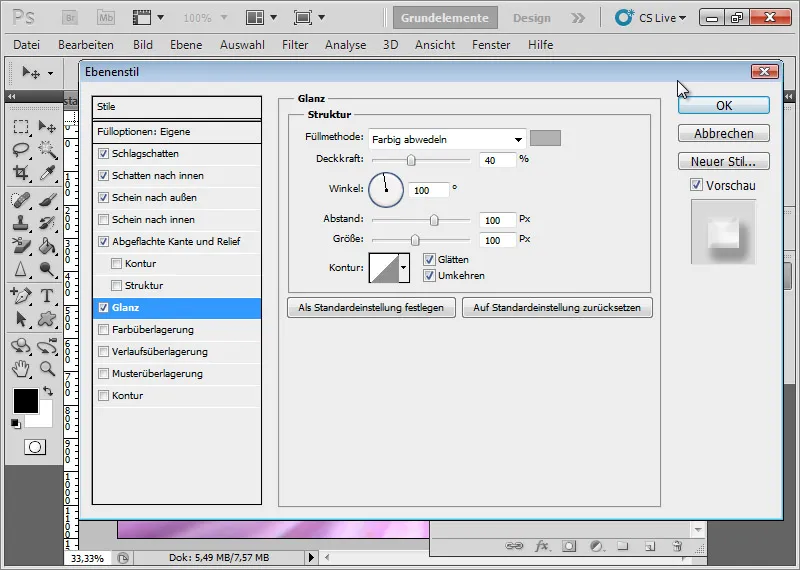Select the Eraser tool
The image size is (800, 570).
[x=21, y=246]
